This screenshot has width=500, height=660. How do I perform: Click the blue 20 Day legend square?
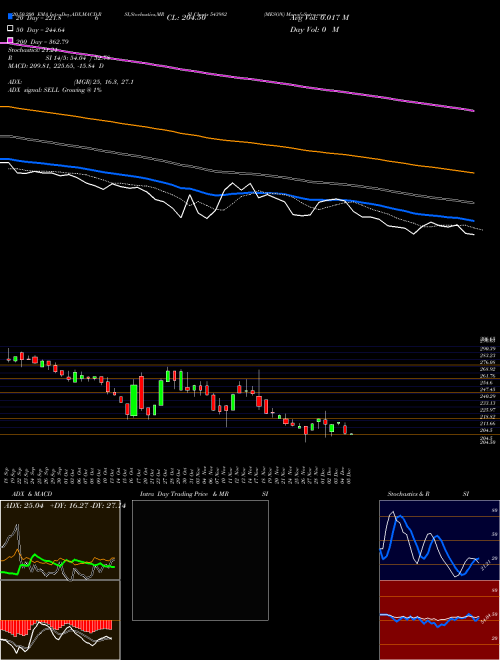pos(10,17)
